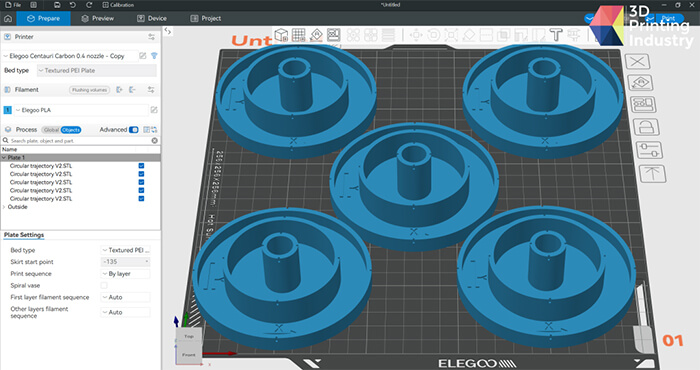Viewport: 700px width, 370px height.
Task: Edit the Elegoo PLA filament preset
Action: 154,110
